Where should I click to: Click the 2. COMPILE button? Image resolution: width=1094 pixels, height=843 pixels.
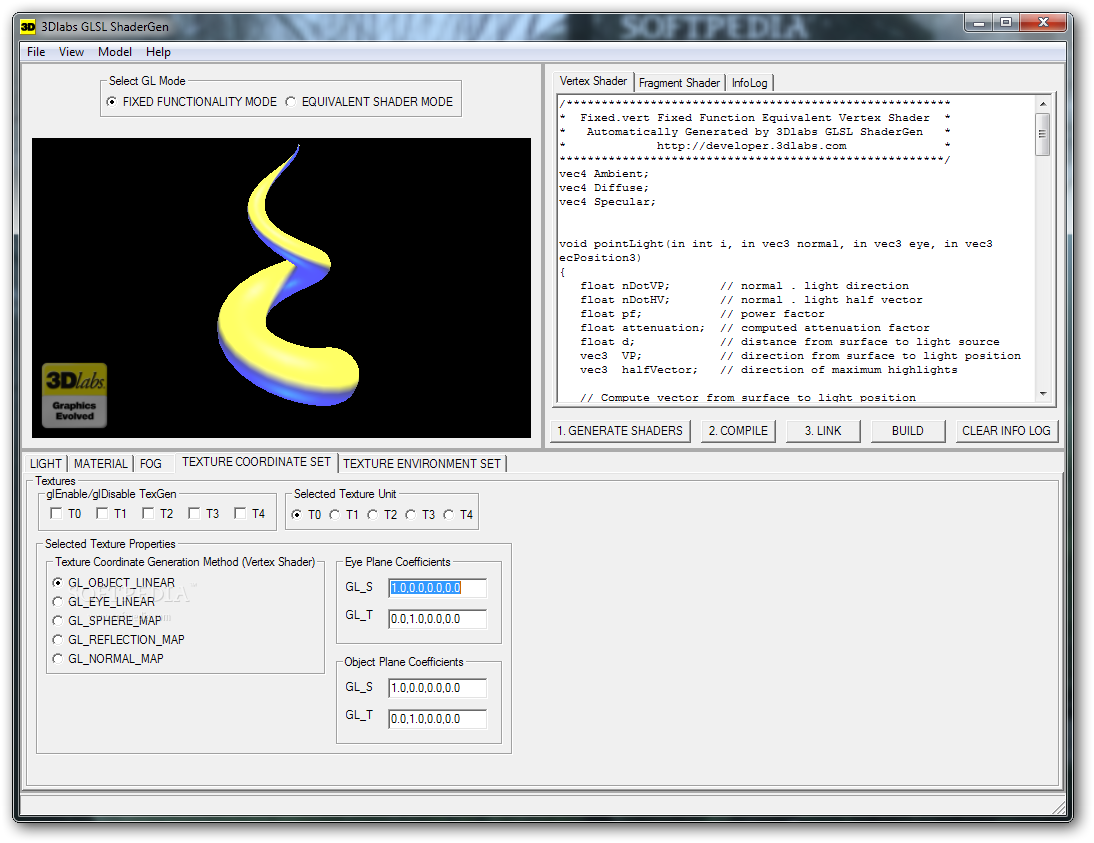coord(738,431)
